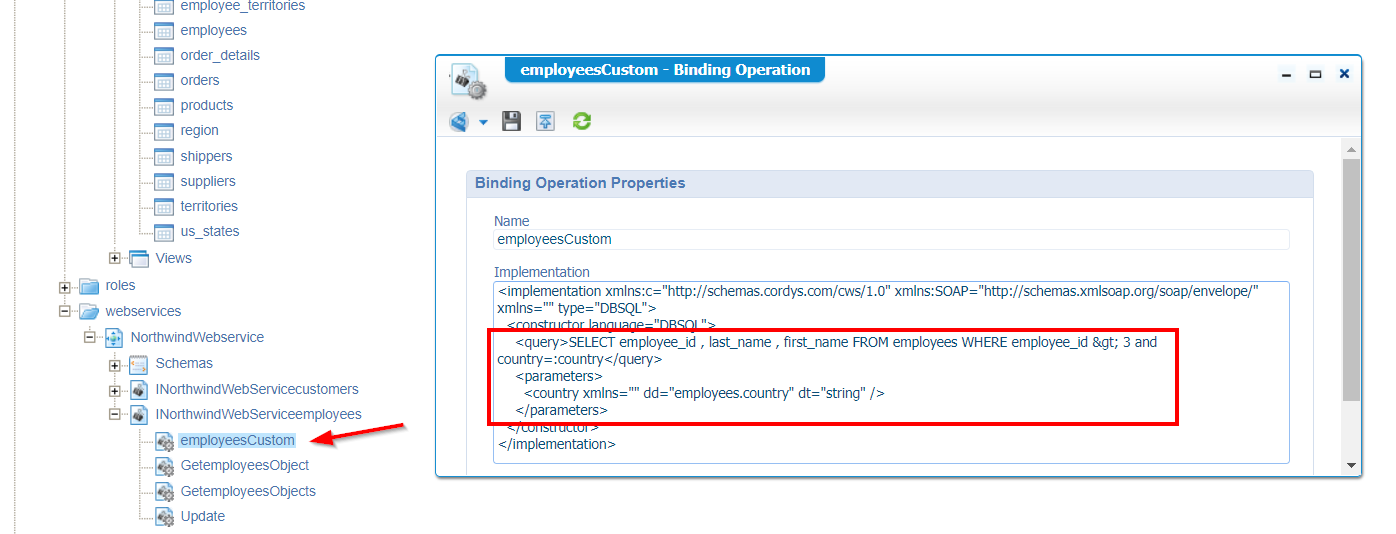Click gear icon beside GetemployeesObjects
This screenshot has width=1396, height=534.
165,492
